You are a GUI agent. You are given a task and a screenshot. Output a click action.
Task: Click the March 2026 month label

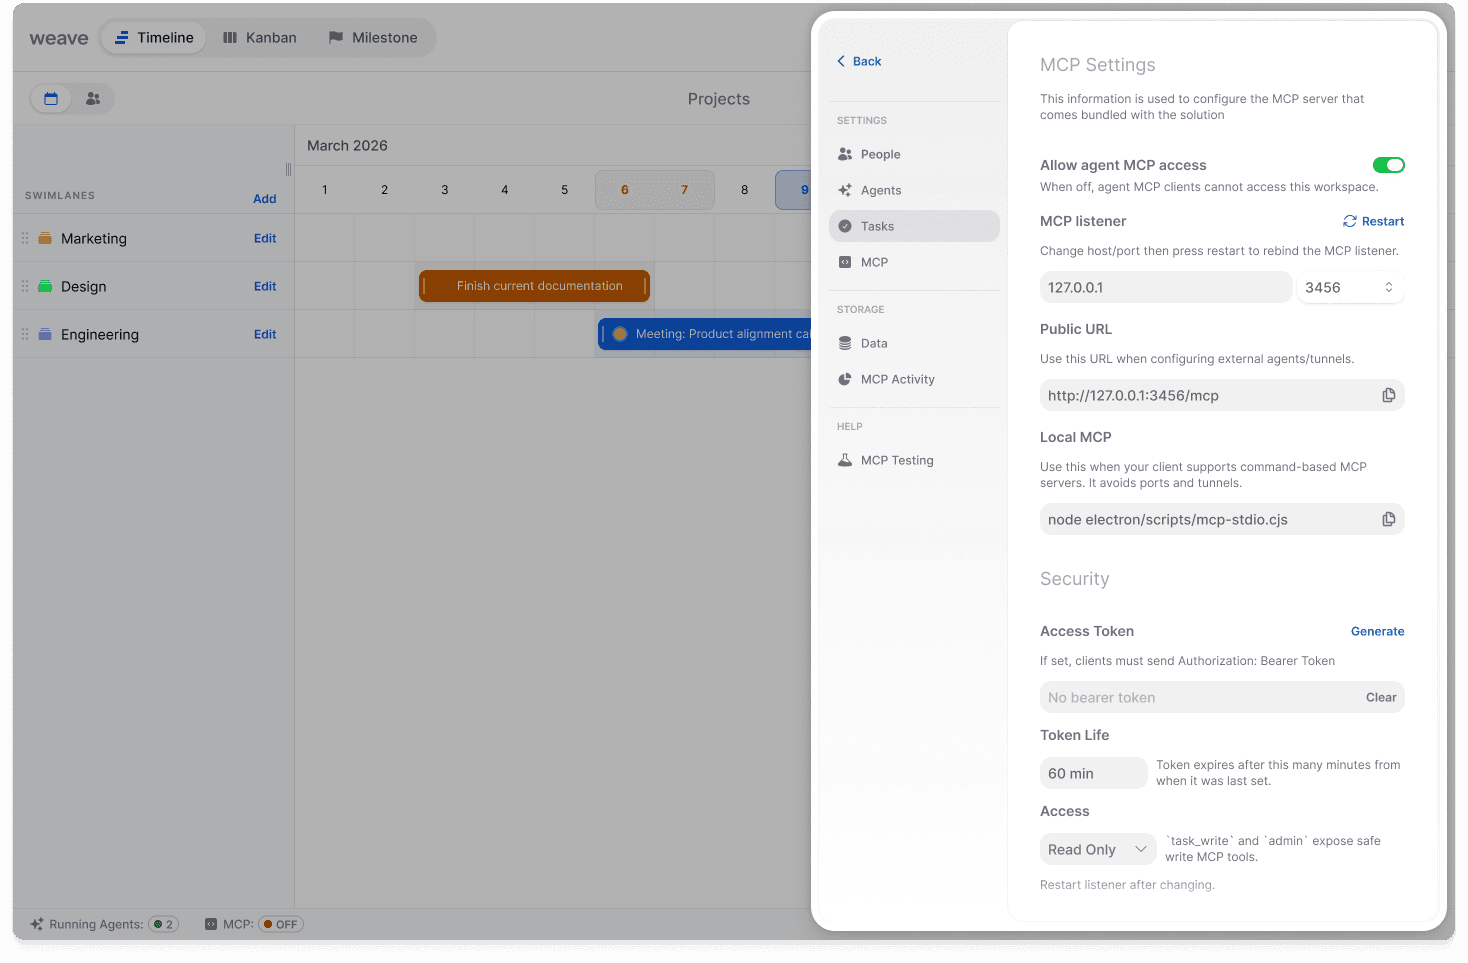pyautogui.click(x=347, y=145)
